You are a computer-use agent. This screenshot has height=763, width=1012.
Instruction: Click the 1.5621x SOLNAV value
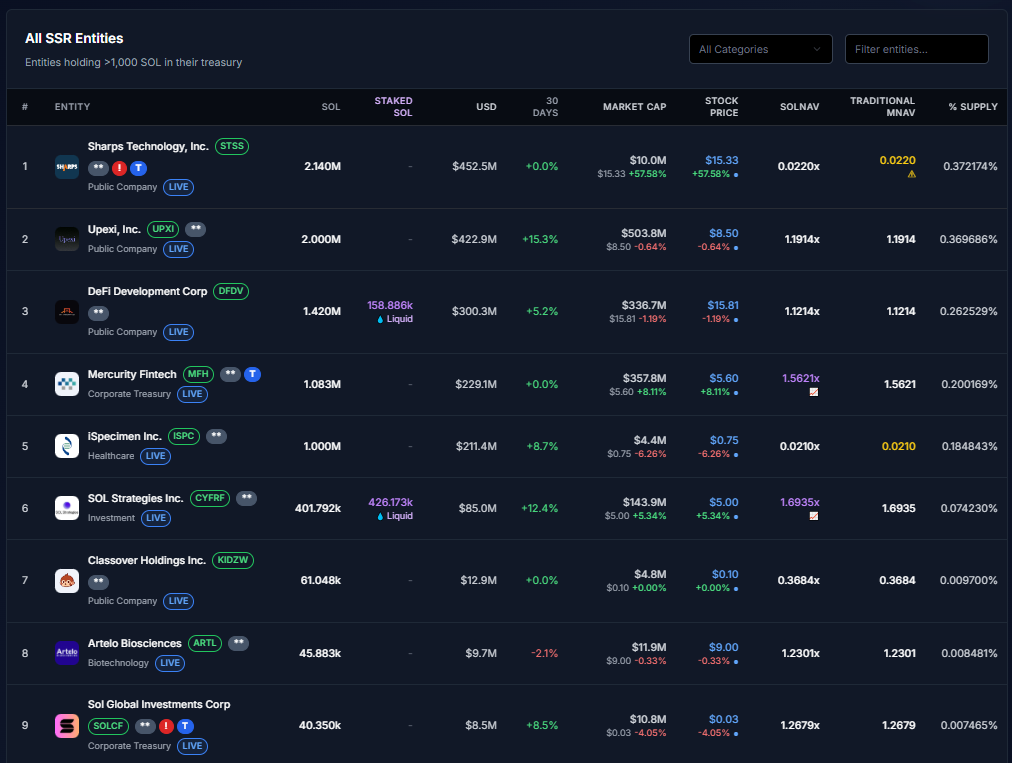pos(800,378)
